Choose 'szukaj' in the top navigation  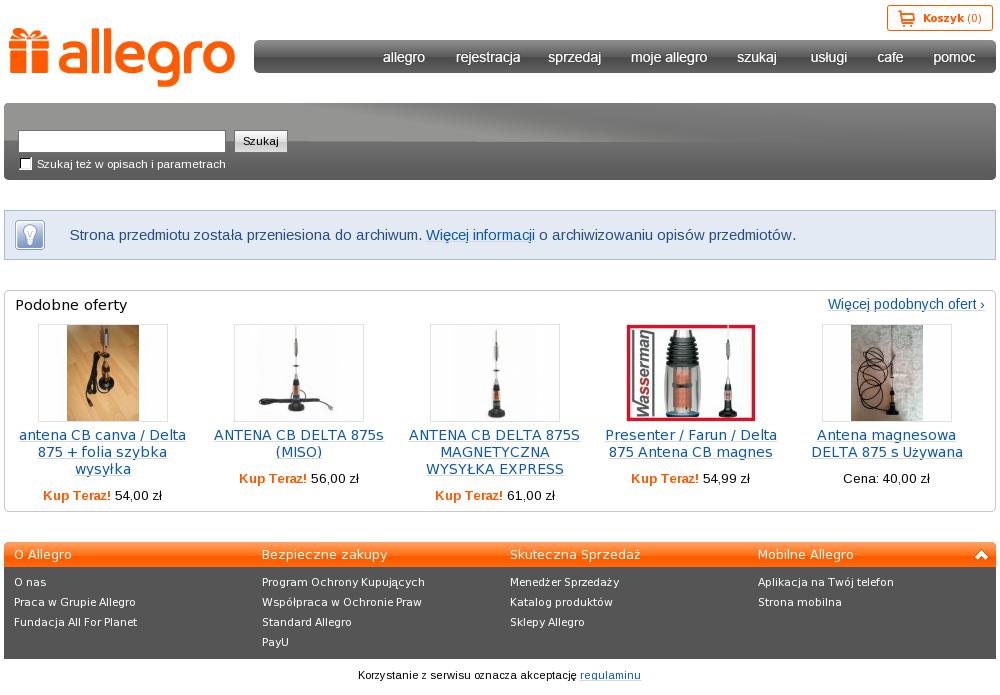[x=757, y=57]
